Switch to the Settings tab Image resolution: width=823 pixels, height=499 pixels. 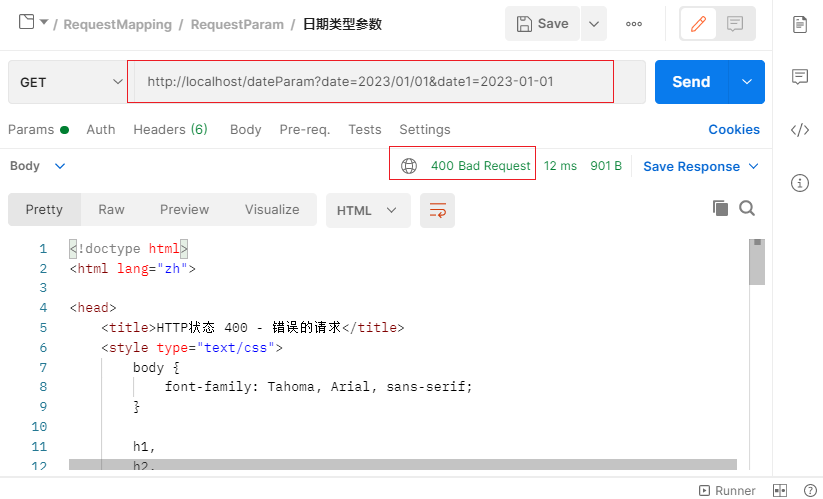[425, 130]
